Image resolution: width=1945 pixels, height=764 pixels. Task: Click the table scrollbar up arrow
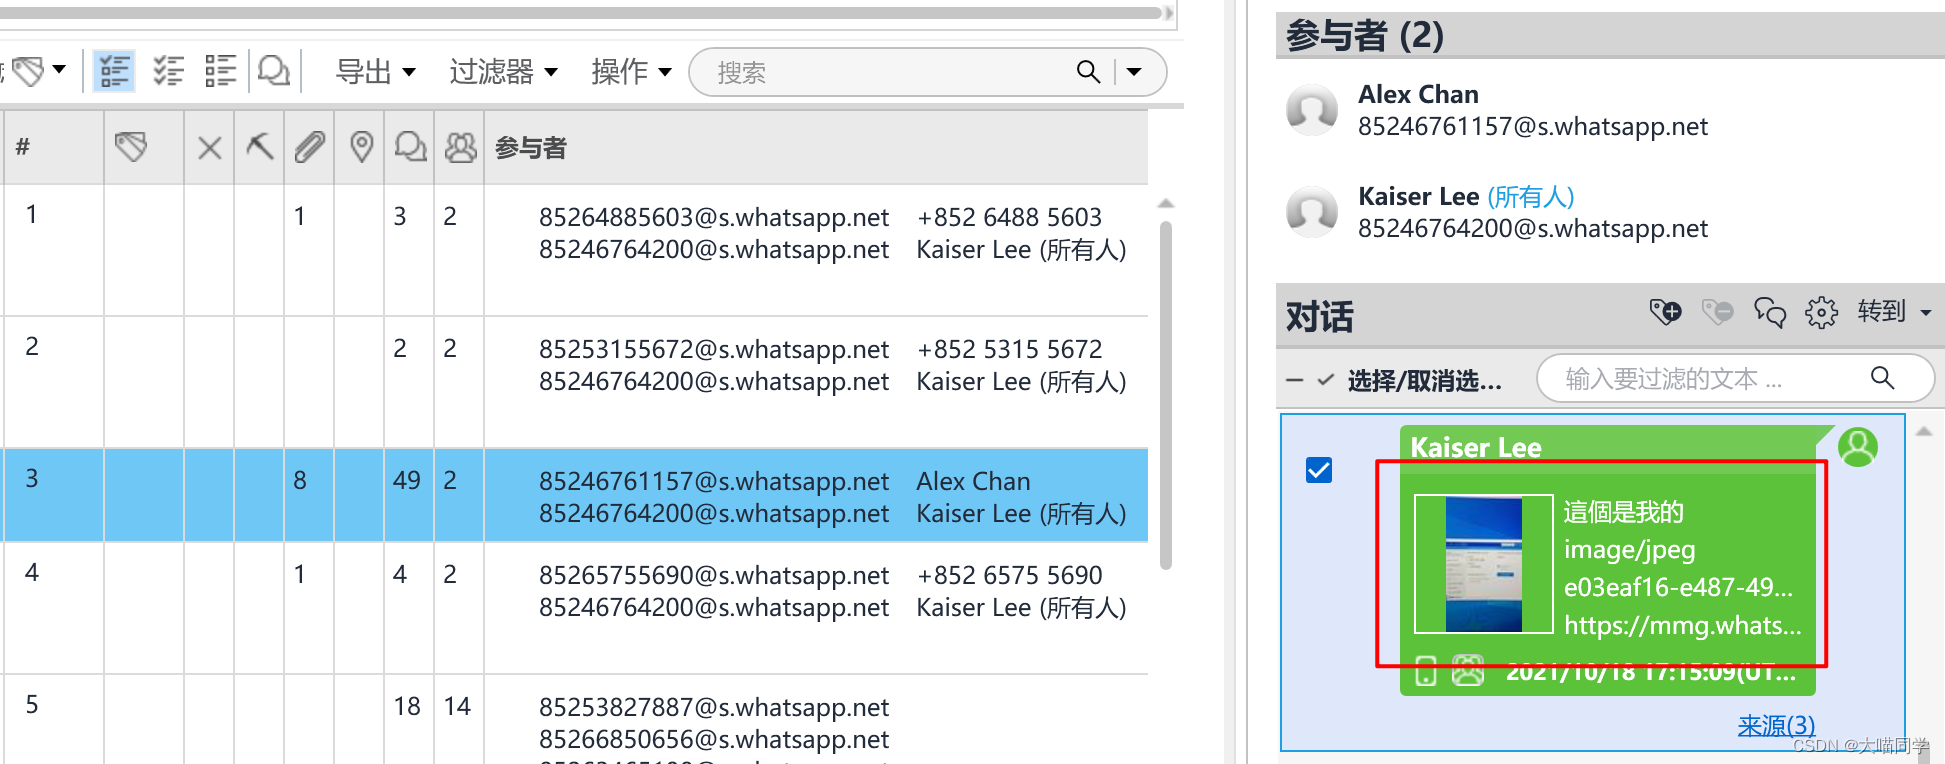click(1165, 203)
